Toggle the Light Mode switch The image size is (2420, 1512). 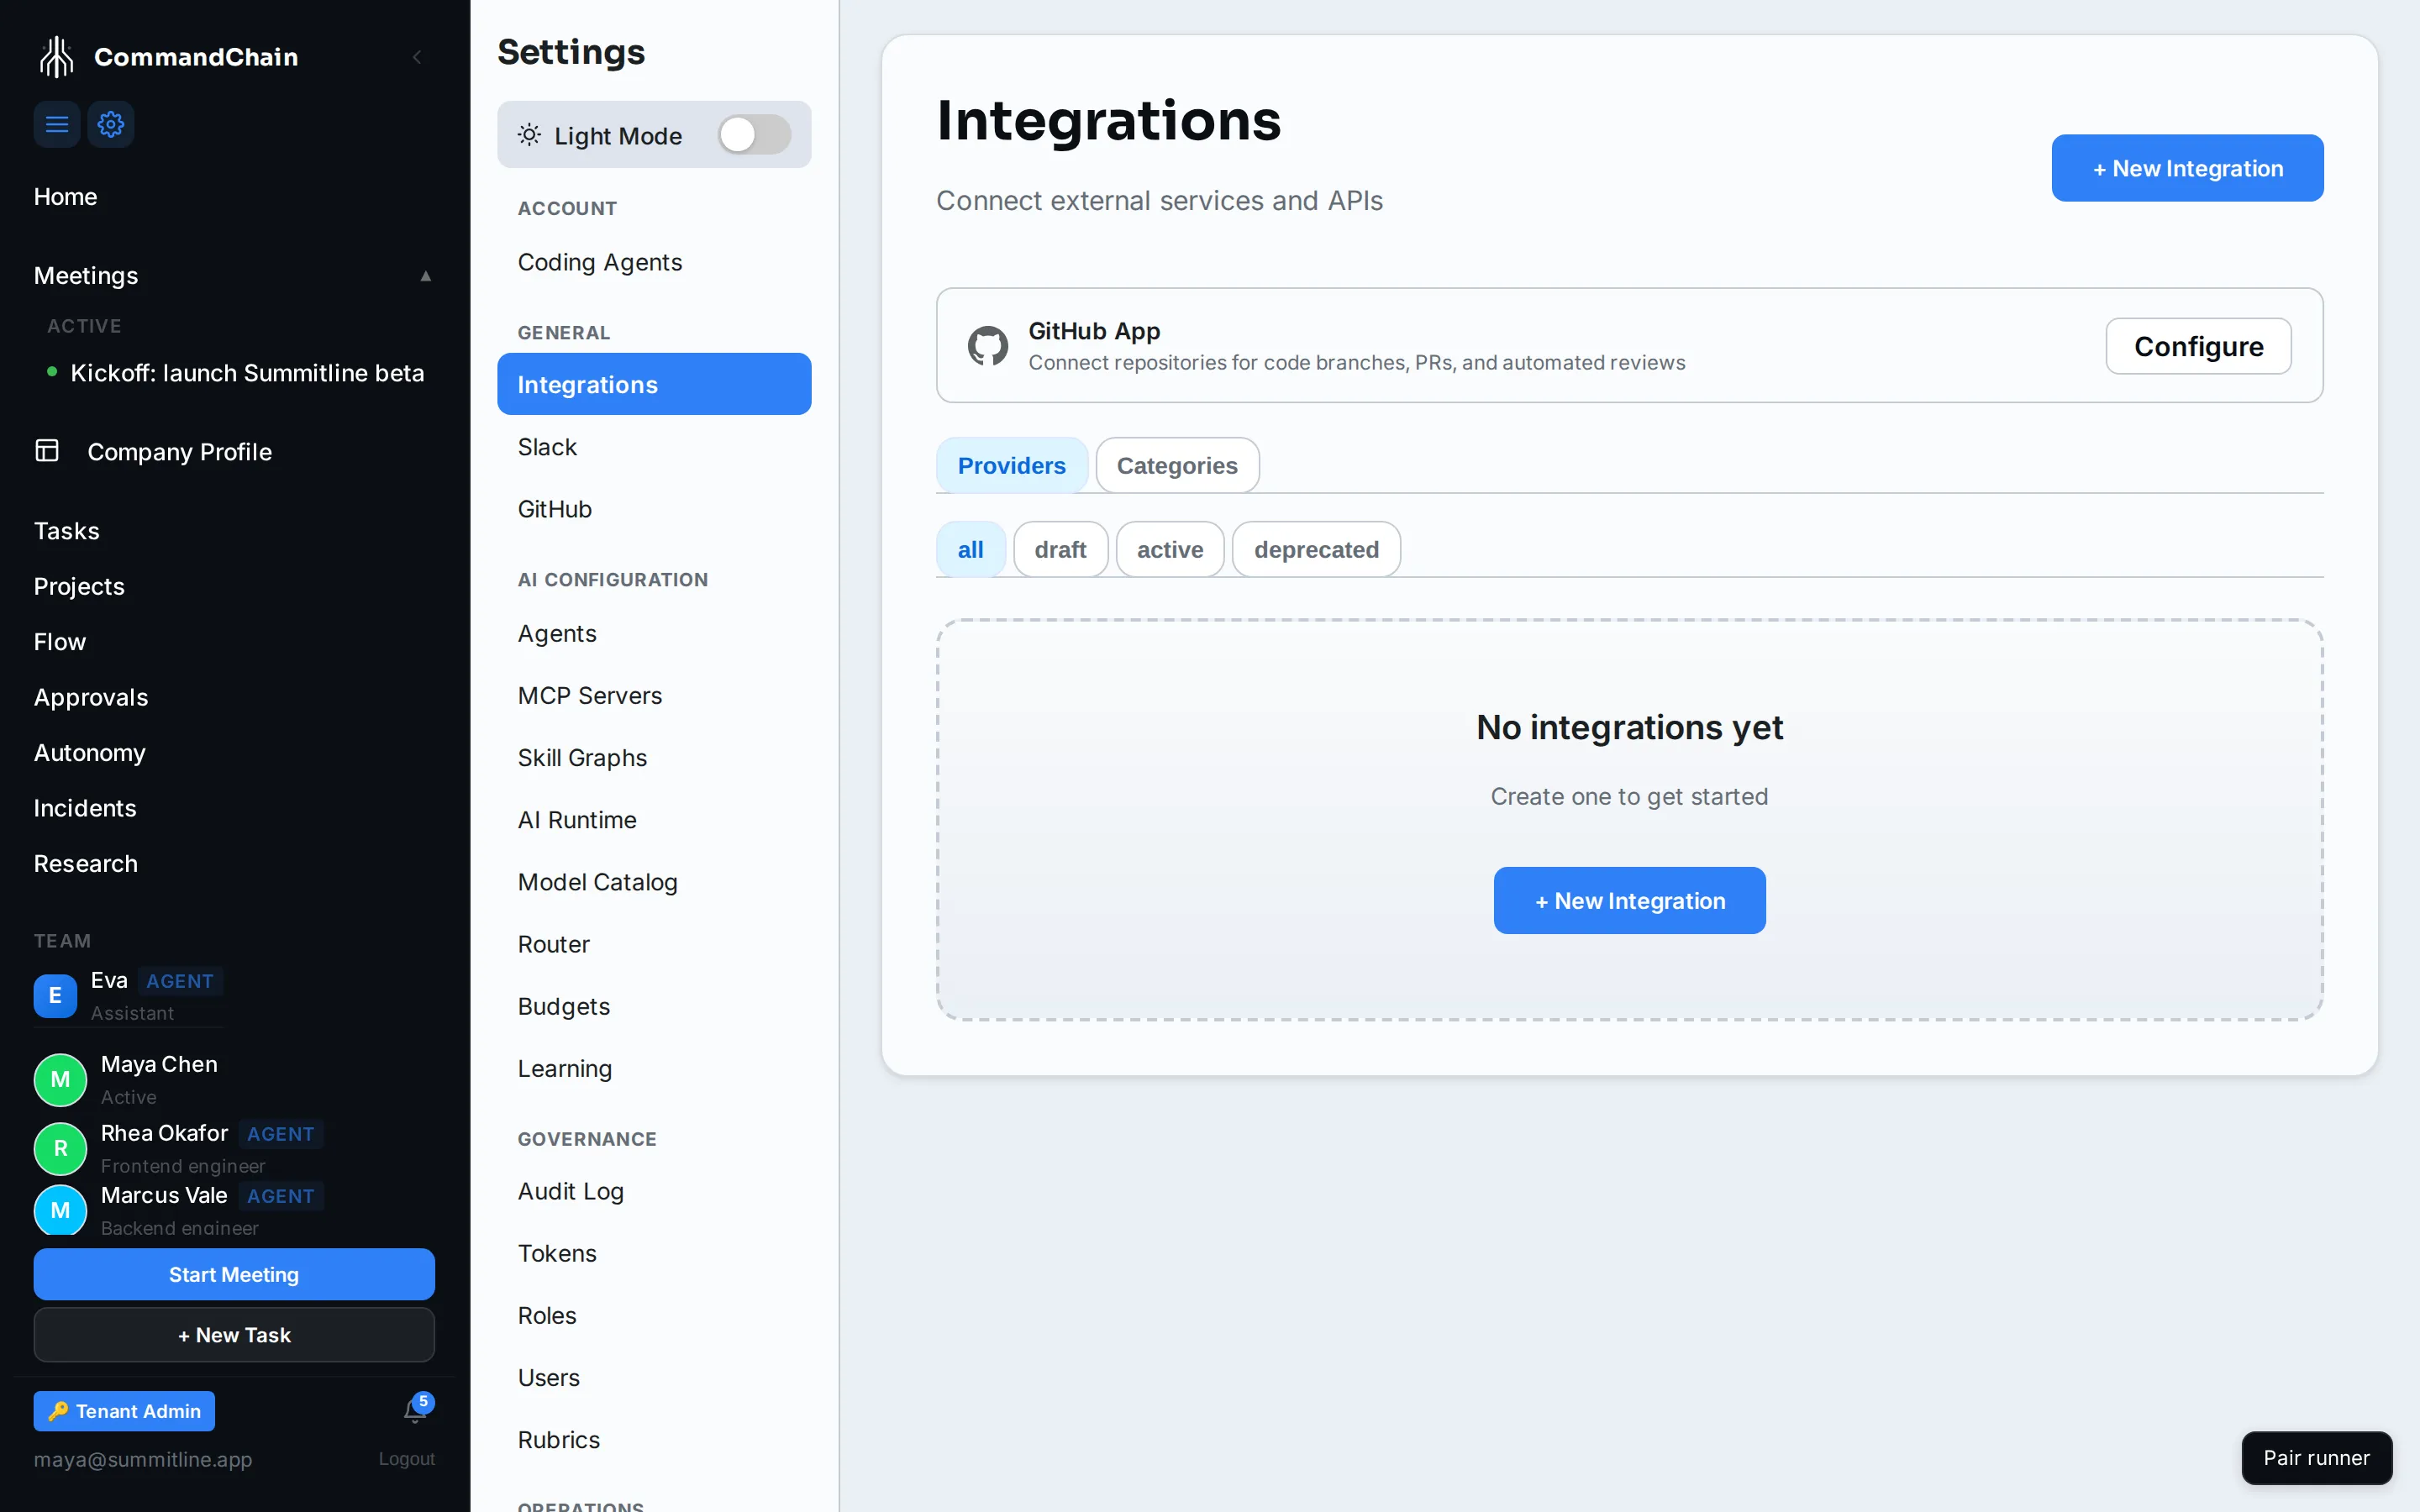(x=755, y=134)
